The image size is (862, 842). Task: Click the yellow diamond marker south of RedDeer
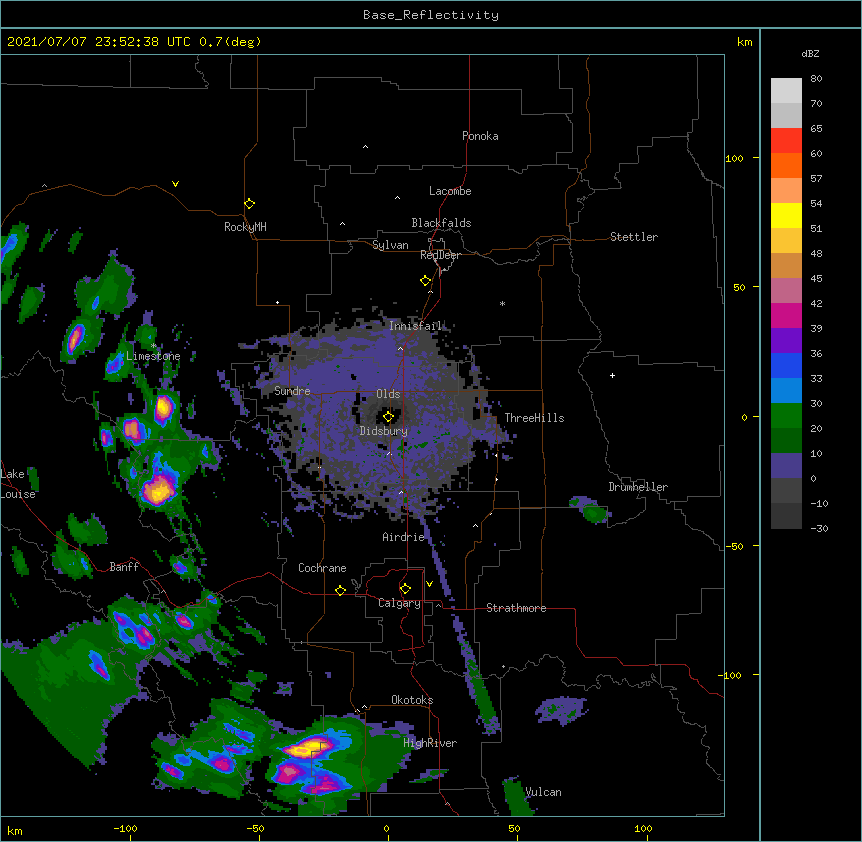(426, 281)
